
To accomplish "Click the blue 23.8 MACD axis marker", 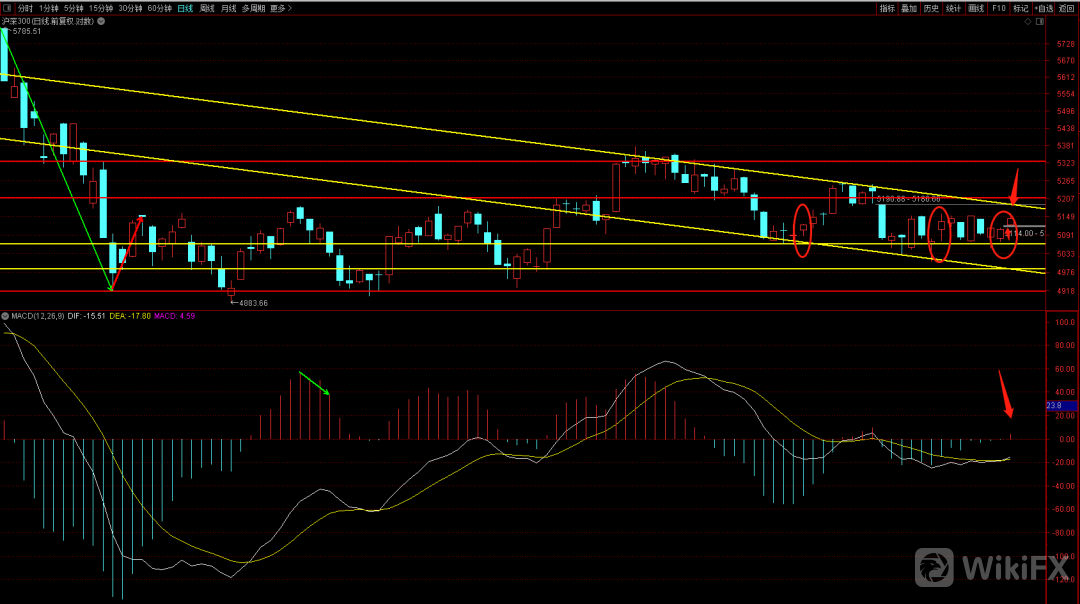I will pyautogui.click(x=1053, y=405).
